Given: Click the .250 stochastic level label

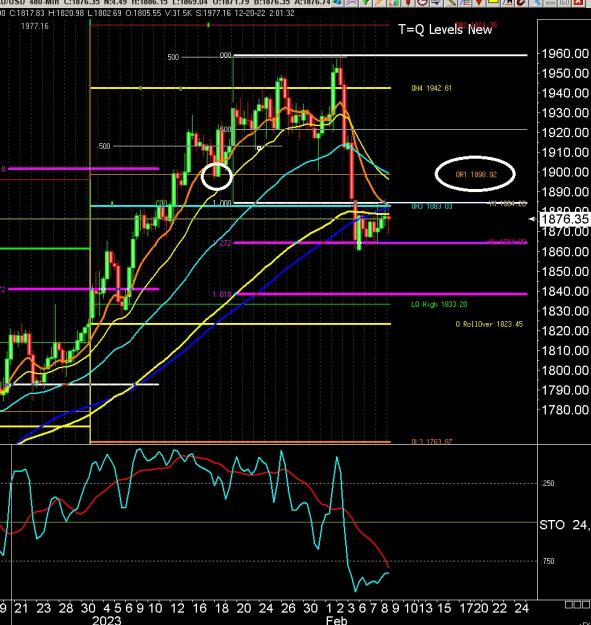Looking at the screenshot, I should click(548, 483).
